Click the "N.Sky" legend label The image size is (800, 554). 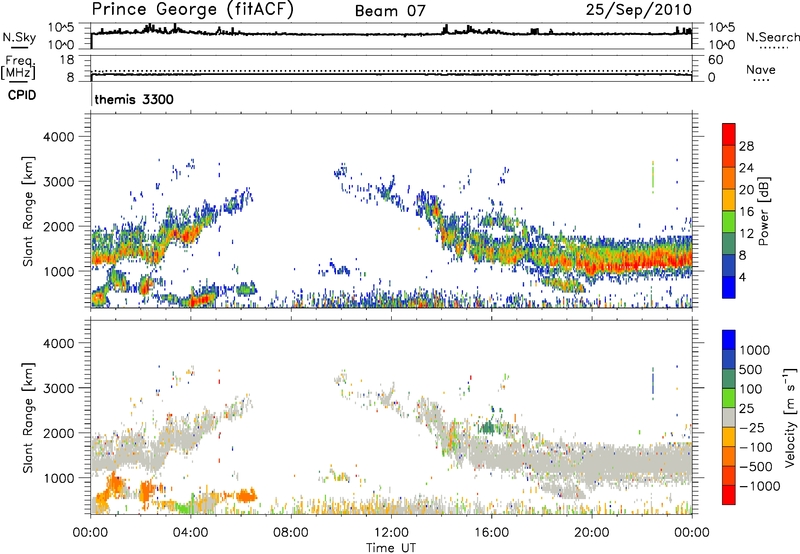point(20,37)
